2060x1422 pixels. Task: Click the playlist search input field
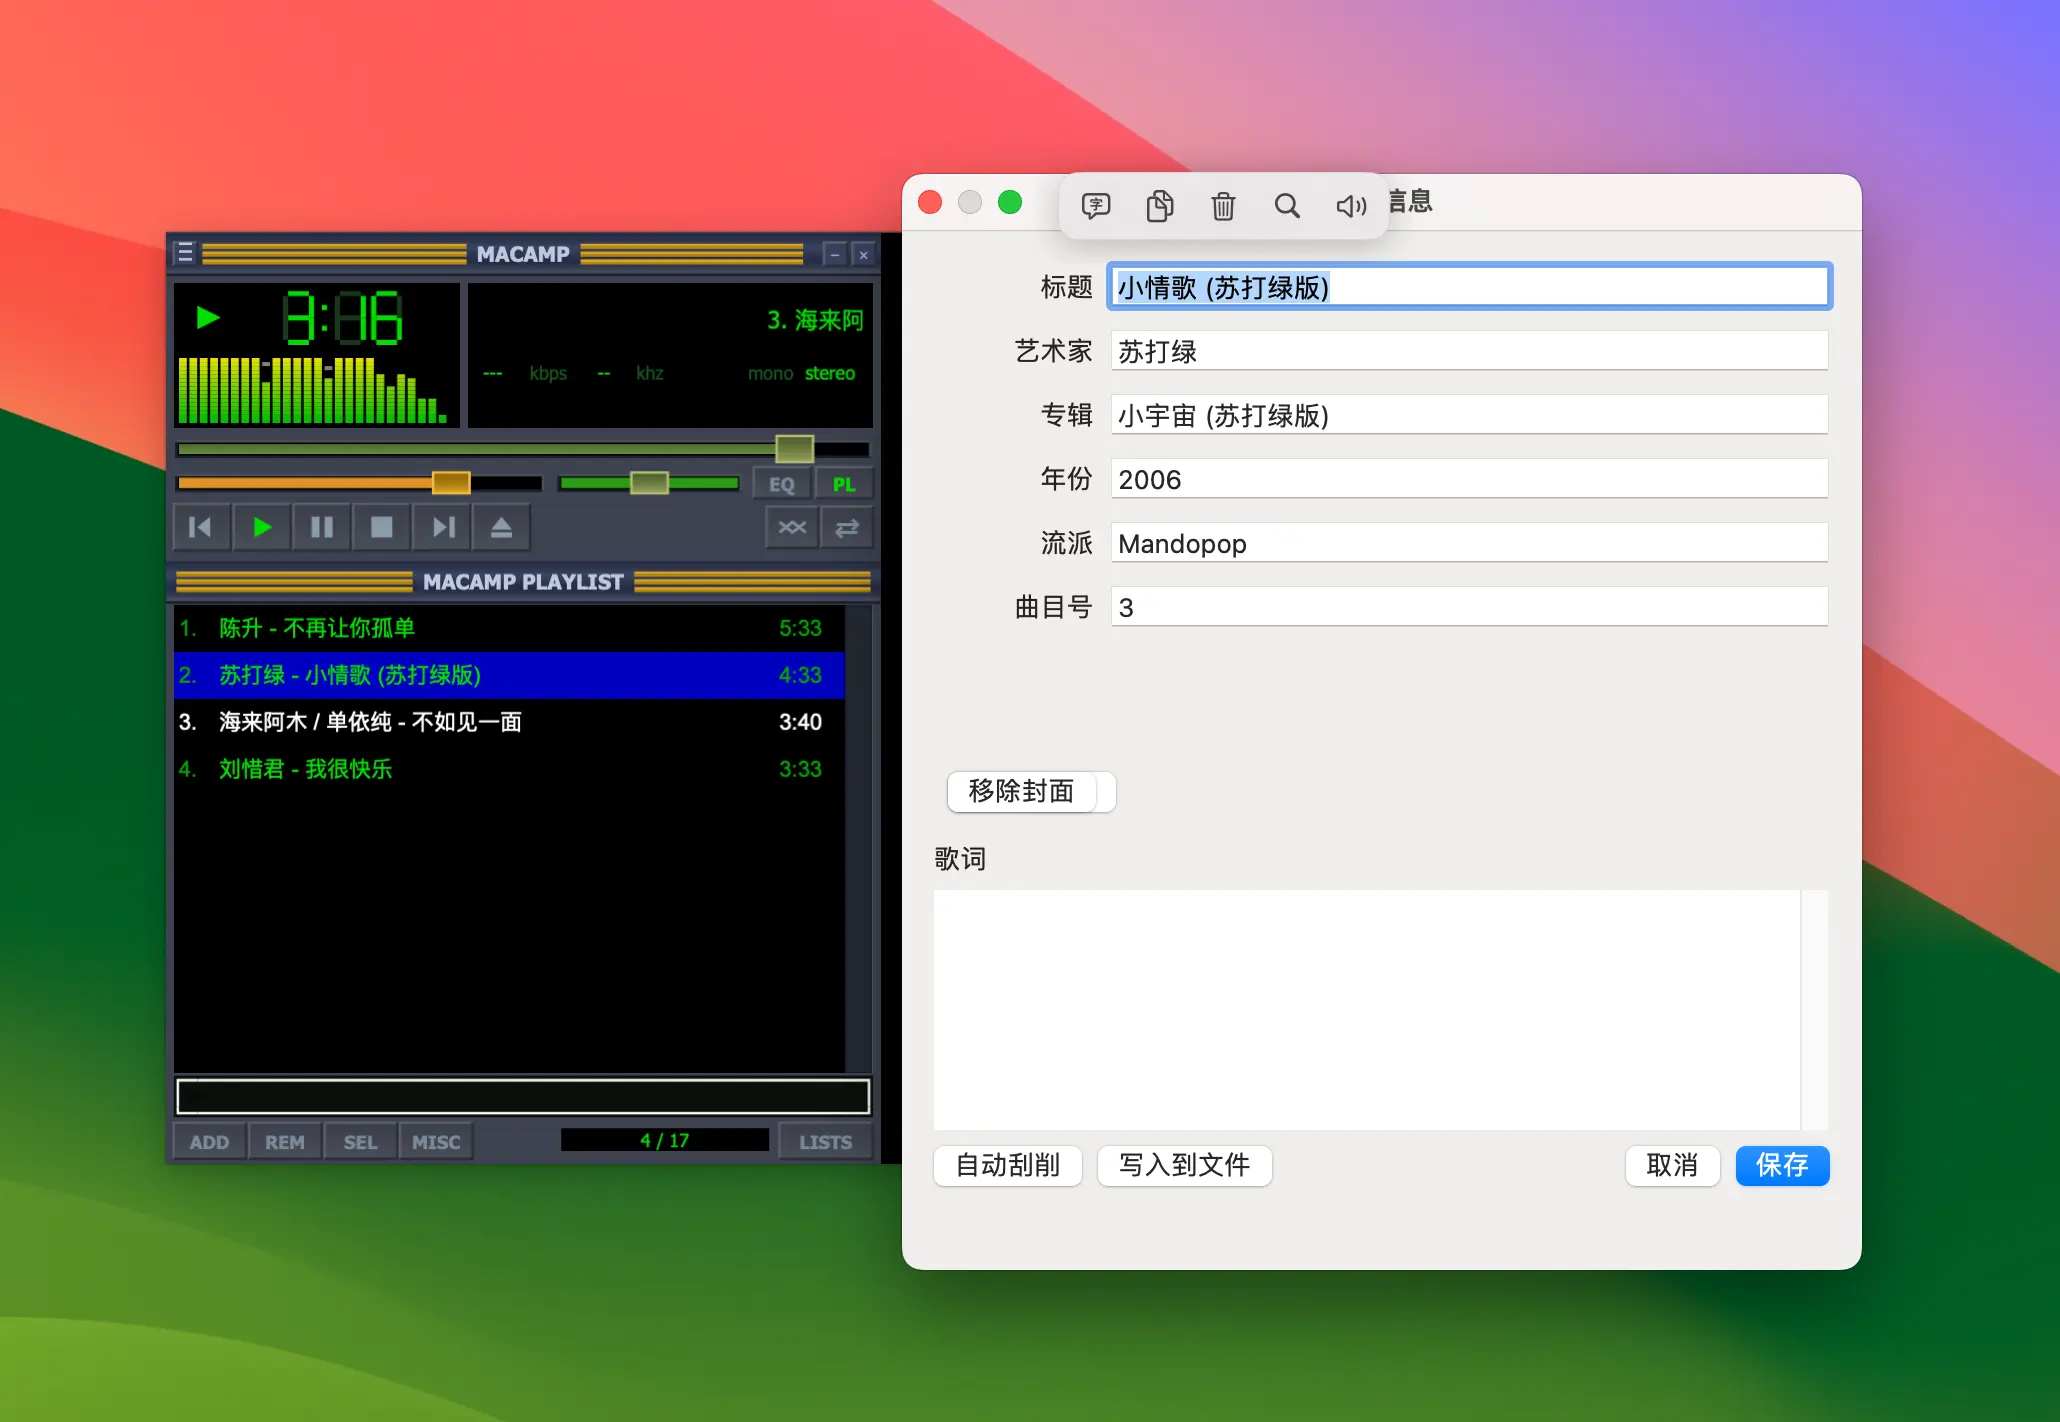click(523, 1096)
